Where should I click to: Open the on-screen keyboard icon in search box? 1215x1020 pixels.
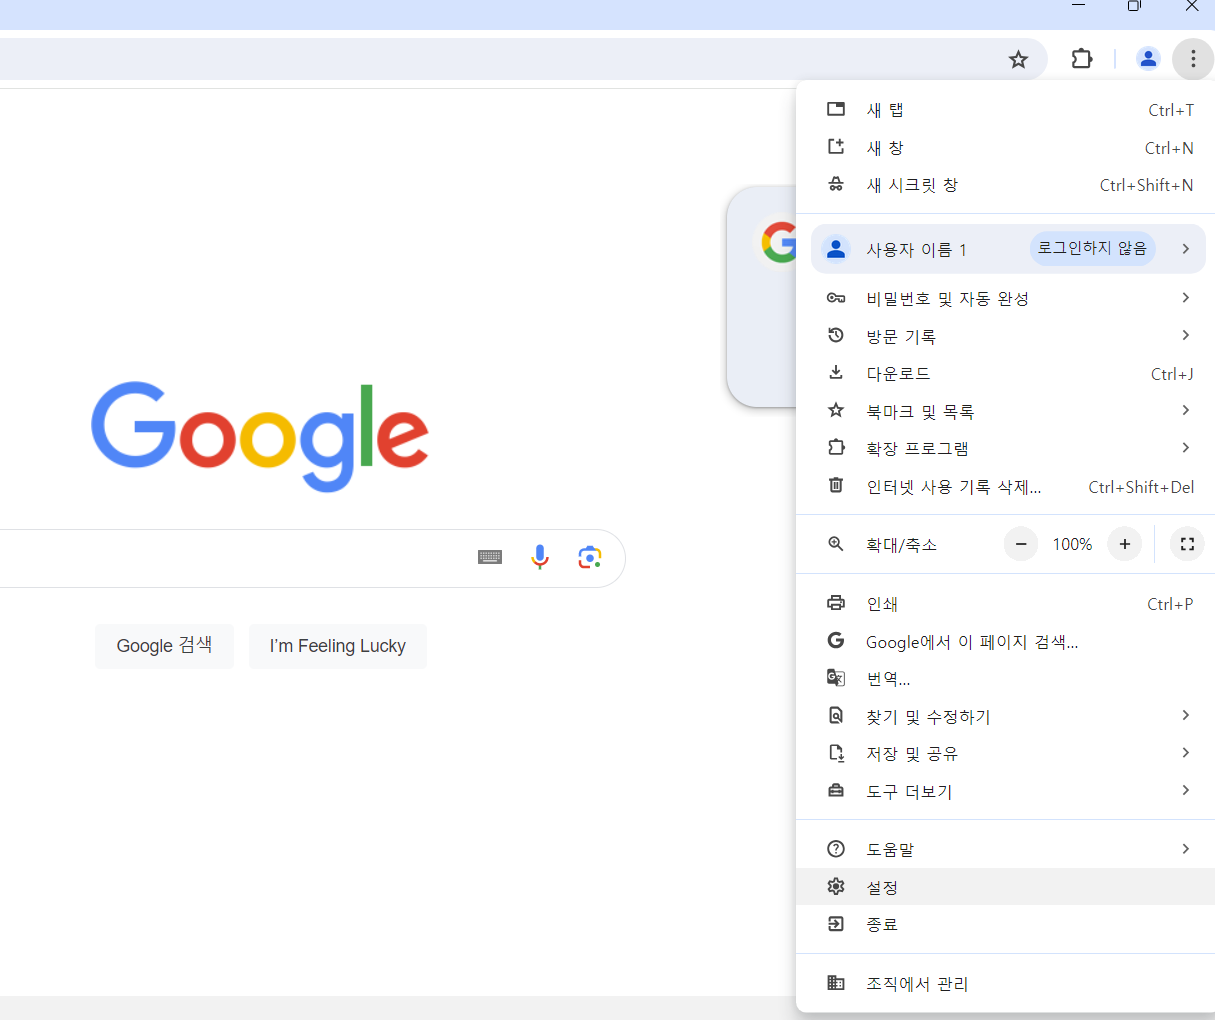490,557
